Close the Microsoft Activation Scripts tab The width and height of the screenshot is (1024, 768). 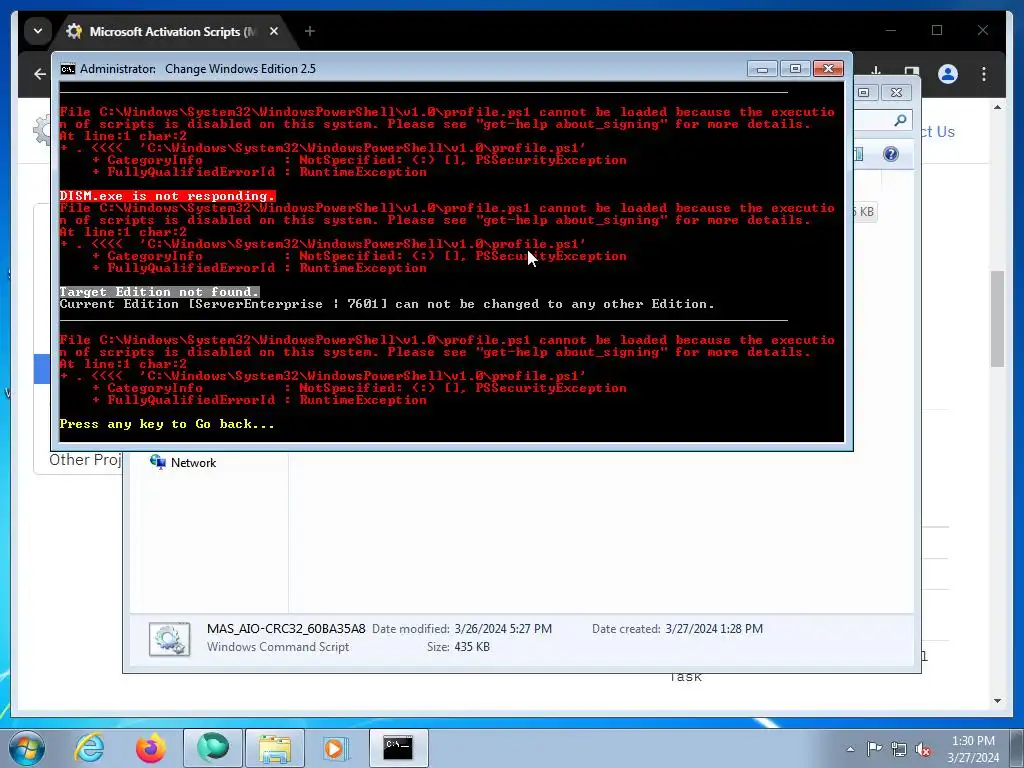tap(274, 31)
